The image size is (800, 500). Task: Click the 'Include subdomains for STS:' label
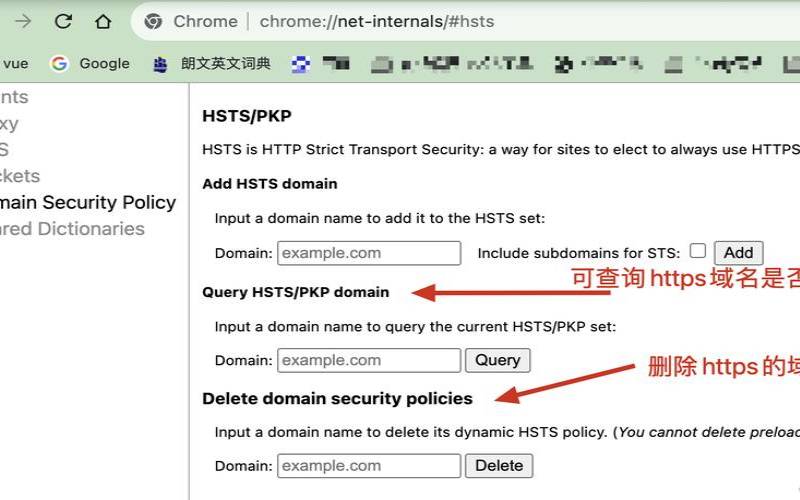point(579,253)
